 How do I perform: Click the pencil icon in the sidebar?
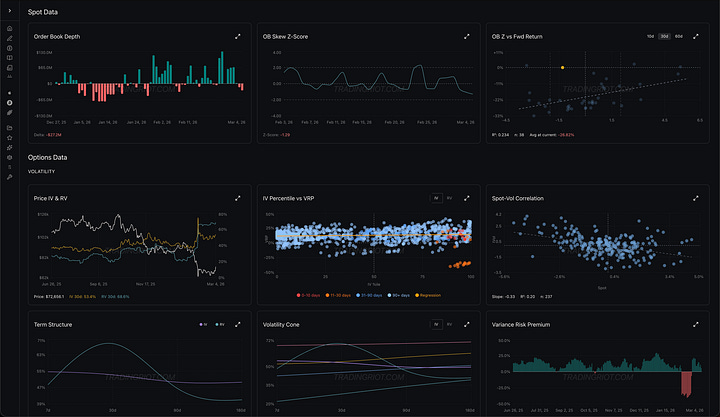[x=10, y=39]
